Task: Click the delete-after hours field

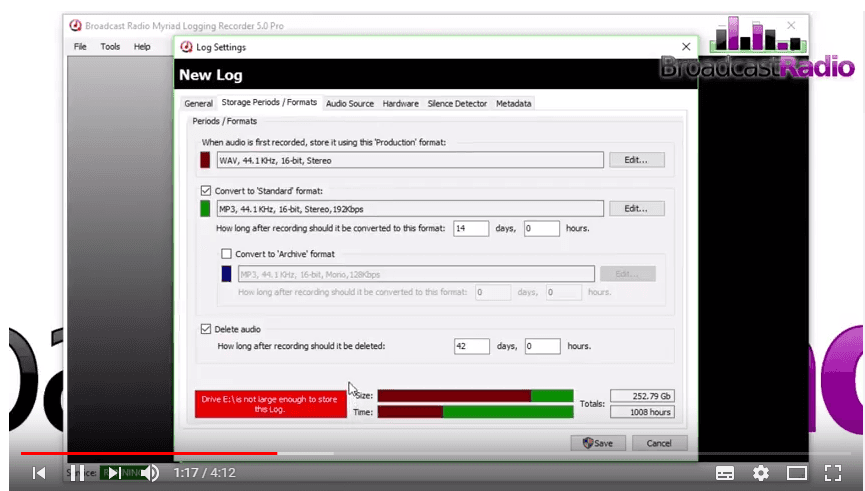Action: [x=543, y=346]
